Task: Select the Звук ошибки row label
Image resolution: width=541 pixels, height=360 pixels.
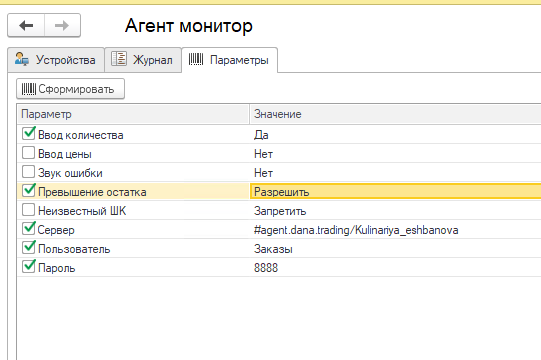Action: [x=70, y=173]
